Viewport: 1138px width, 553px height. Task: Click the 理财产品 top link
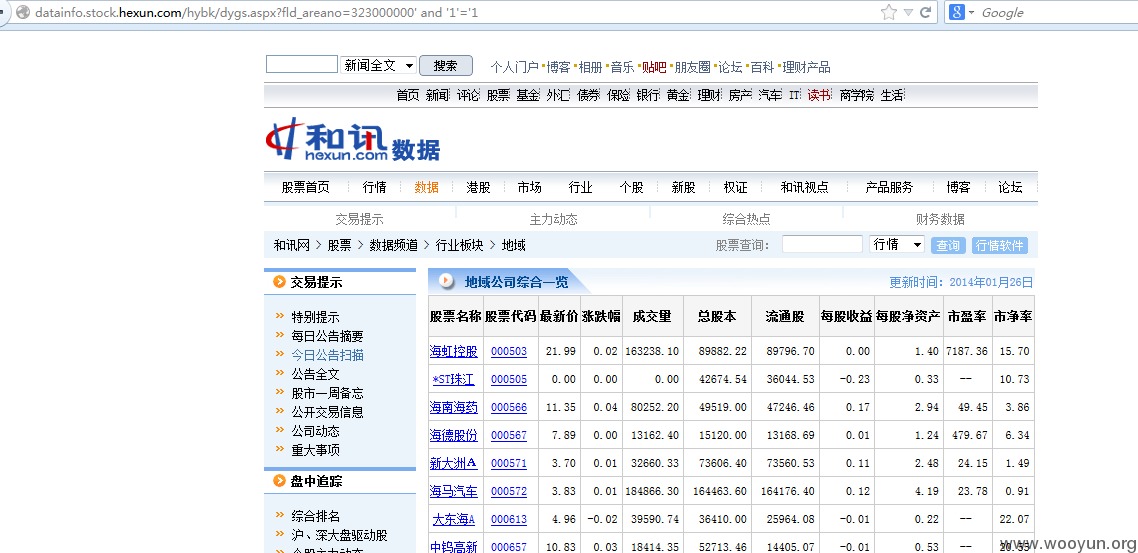click(x=806, y=67)
